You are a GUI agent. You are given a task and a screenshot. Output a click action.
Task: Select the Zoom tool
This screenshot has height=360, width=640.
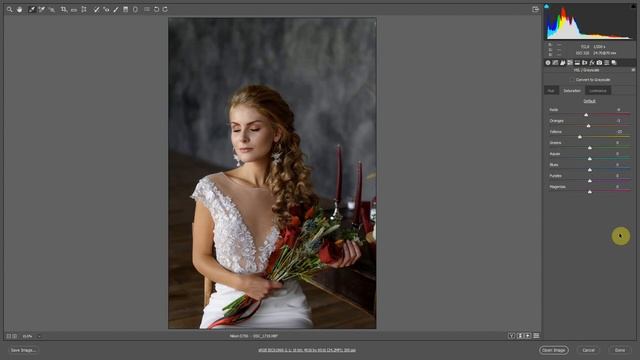click(x=9, y=9)
